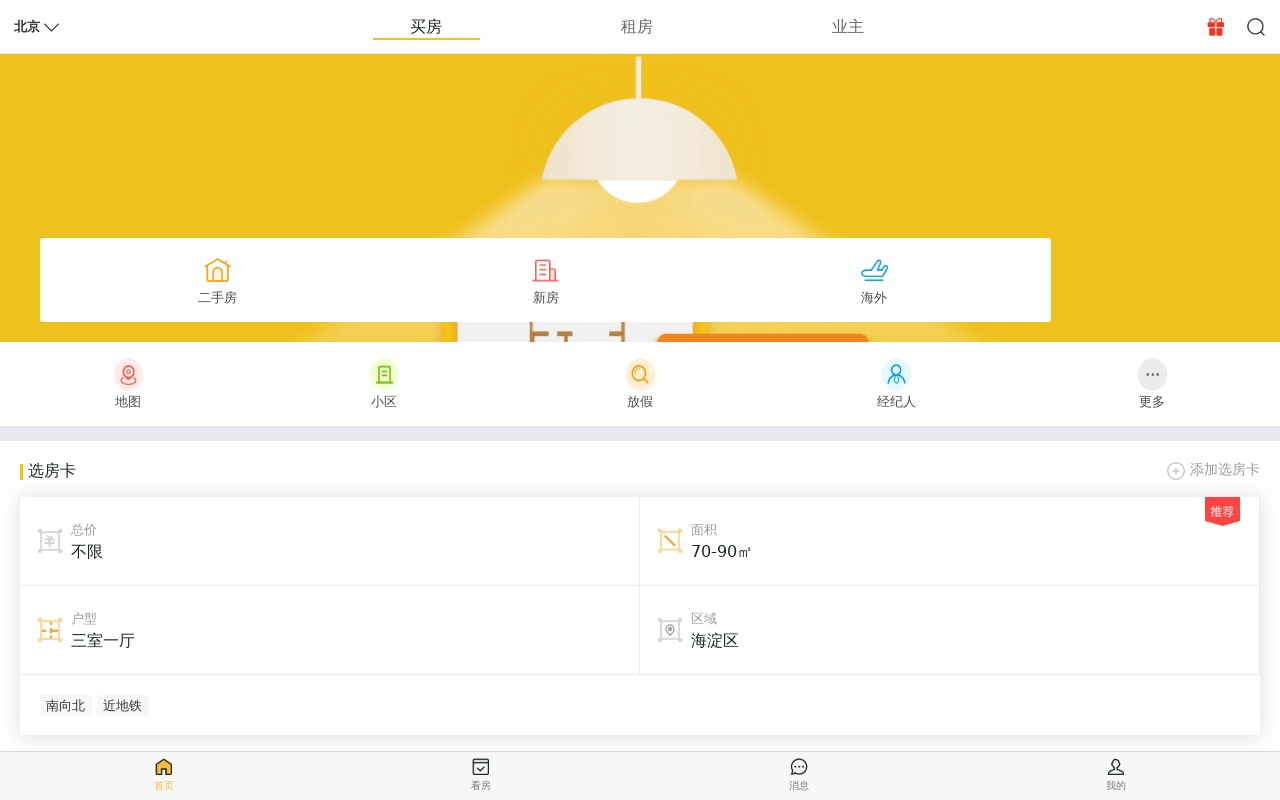This screenshot has height=800, width=1280.
Task: Go to 我的 in the bottom bar
Action: (1116, 775)
